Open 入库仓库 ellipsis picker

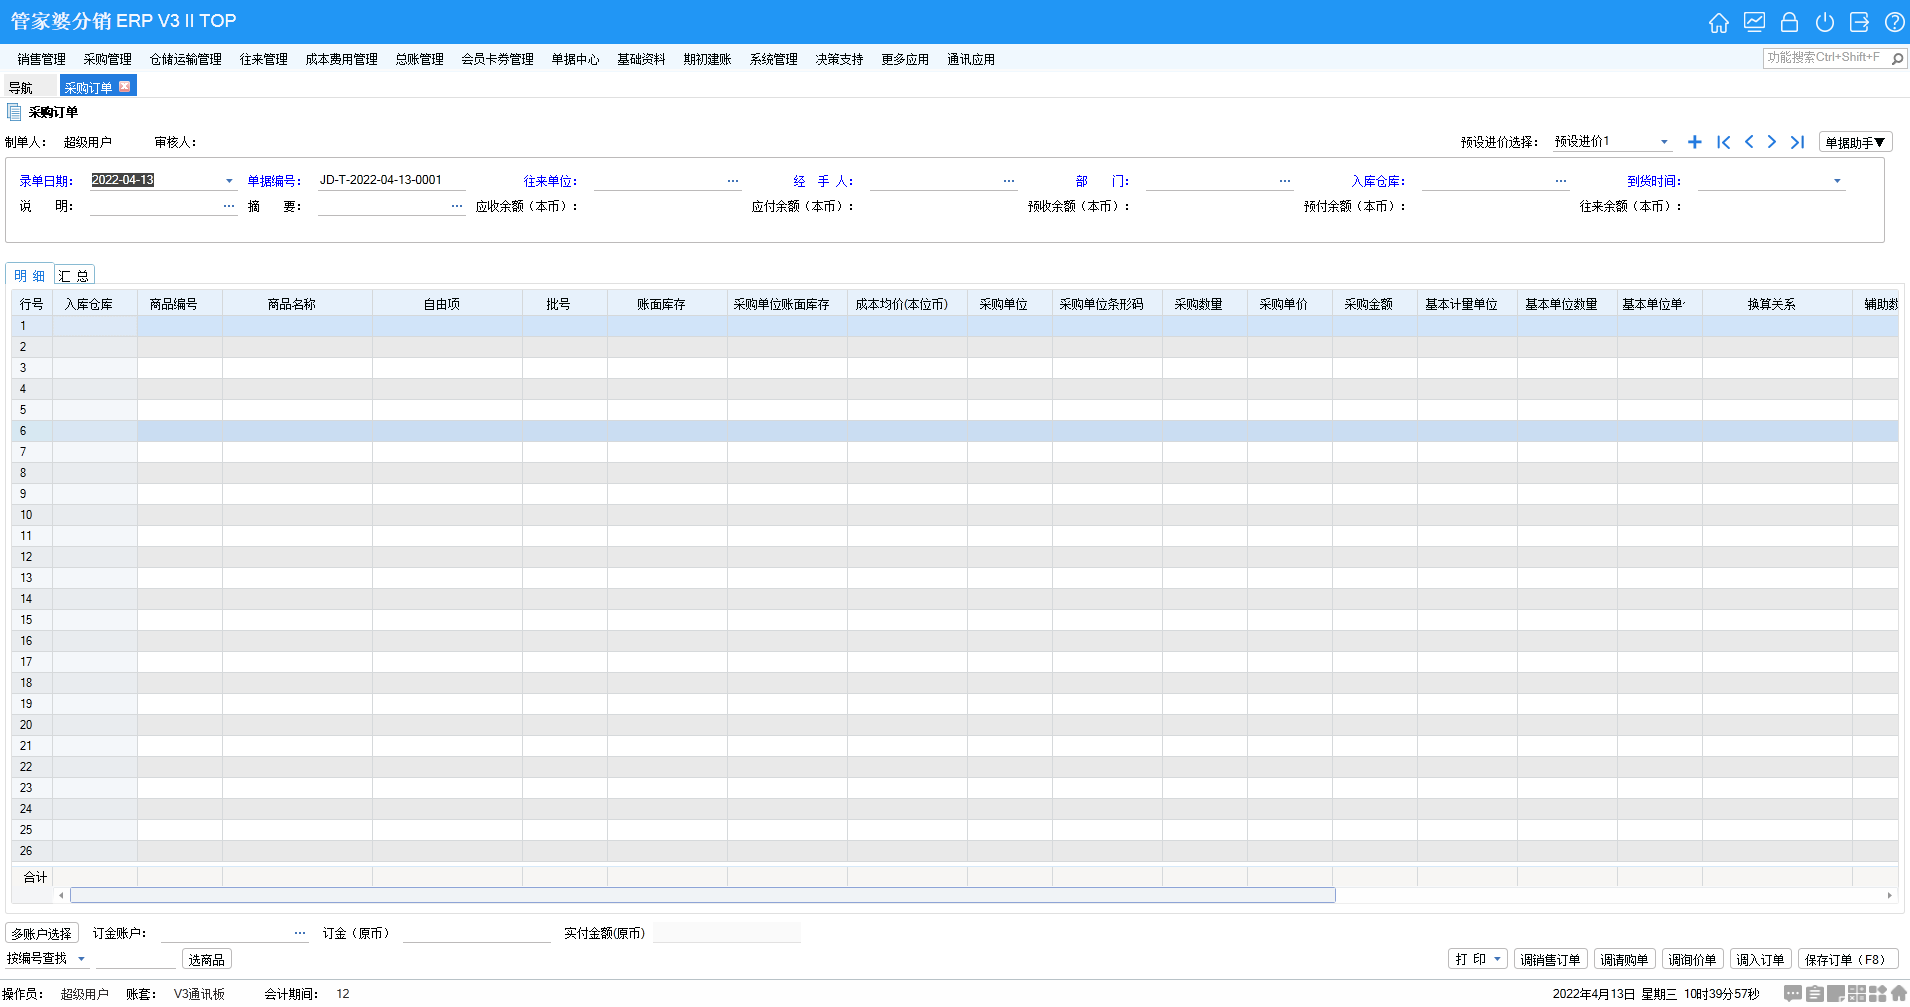tap(1561, 181)
